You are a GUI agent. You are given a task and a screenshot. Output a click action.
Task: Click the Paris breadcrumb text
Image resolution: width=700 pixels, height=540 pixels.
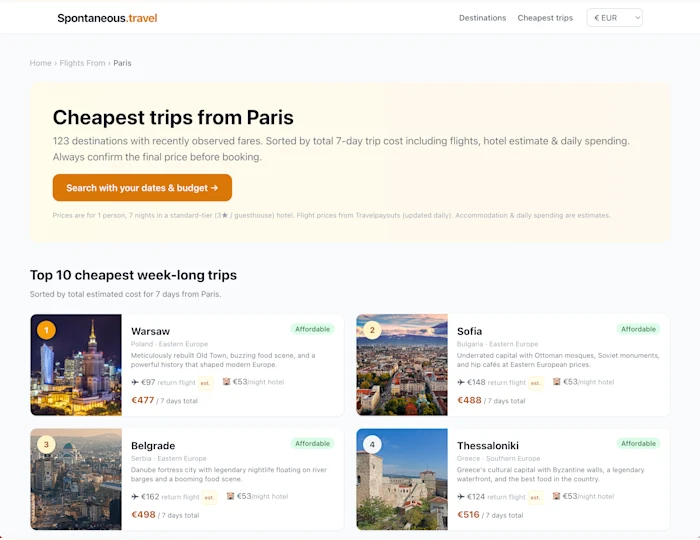click(122, 63)
